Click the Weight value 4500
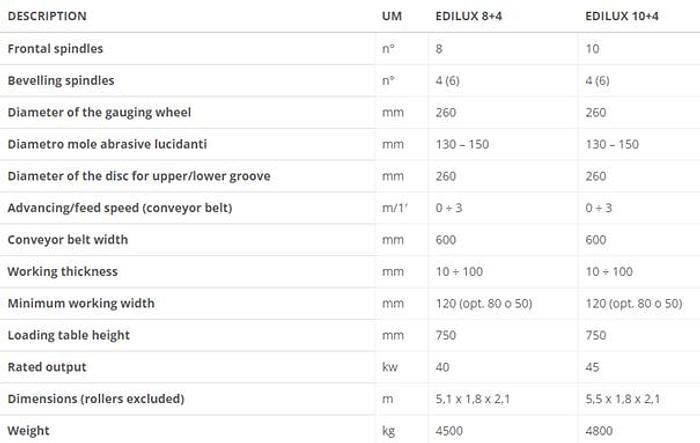Viewport: 700px width, 443px height. pyautogui.click(x=451, y=431)
